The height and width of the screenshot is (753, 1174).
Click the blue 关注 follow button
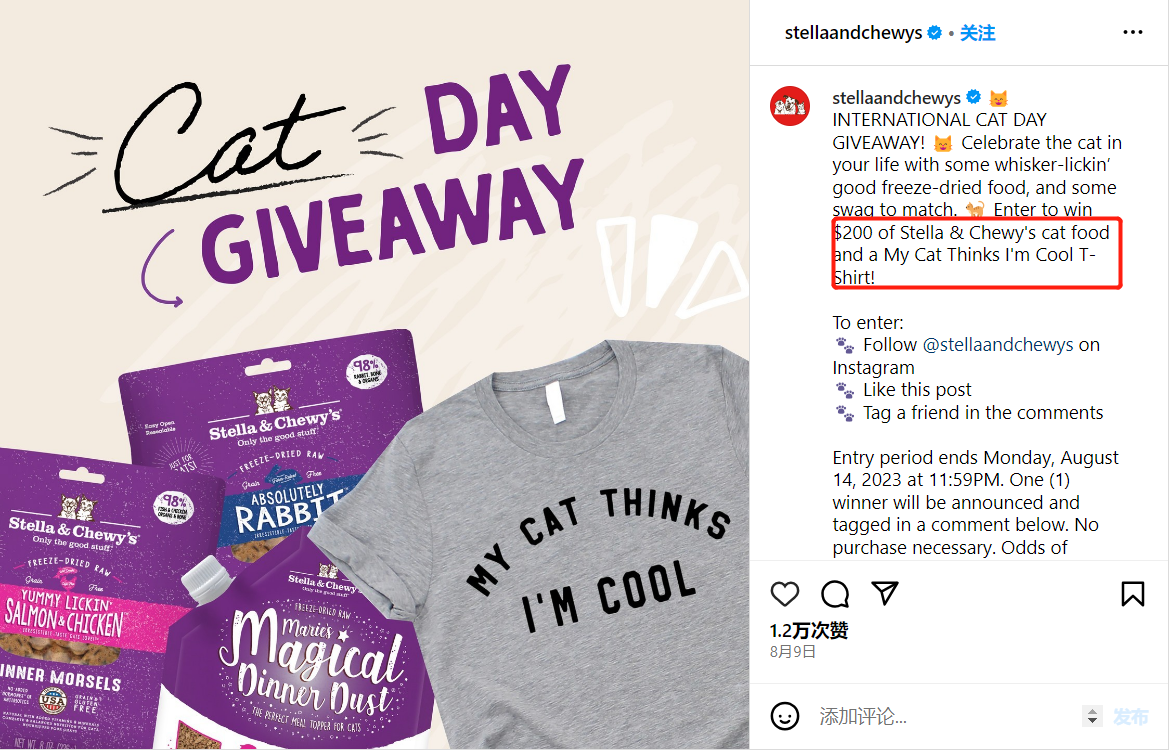pos(978,33)
